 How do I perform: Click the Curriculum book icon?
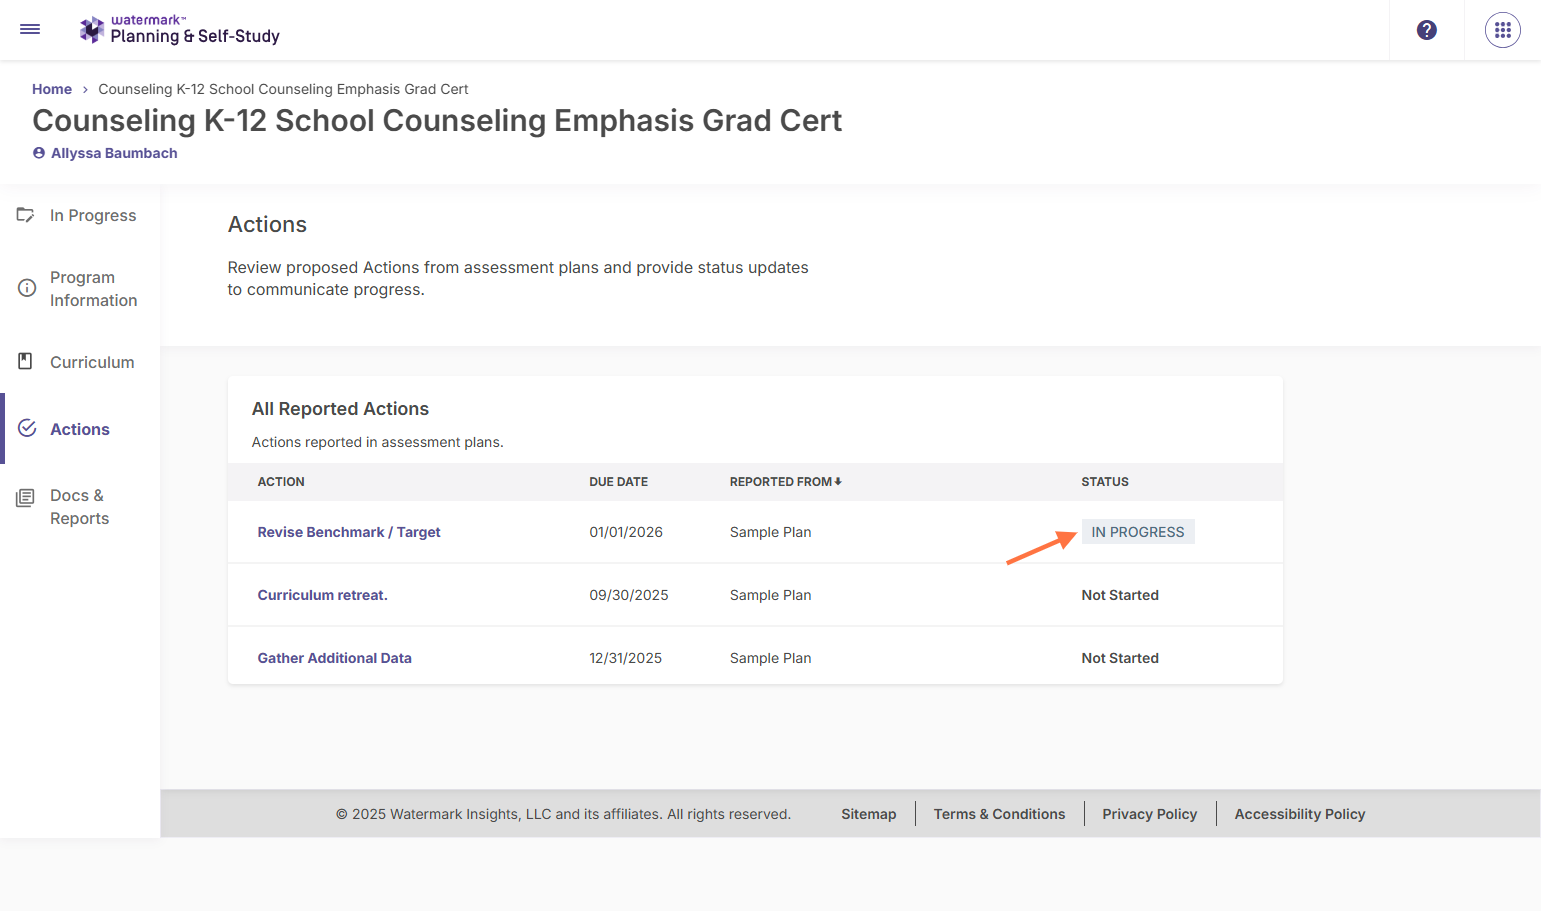click(x=26, y=361)
